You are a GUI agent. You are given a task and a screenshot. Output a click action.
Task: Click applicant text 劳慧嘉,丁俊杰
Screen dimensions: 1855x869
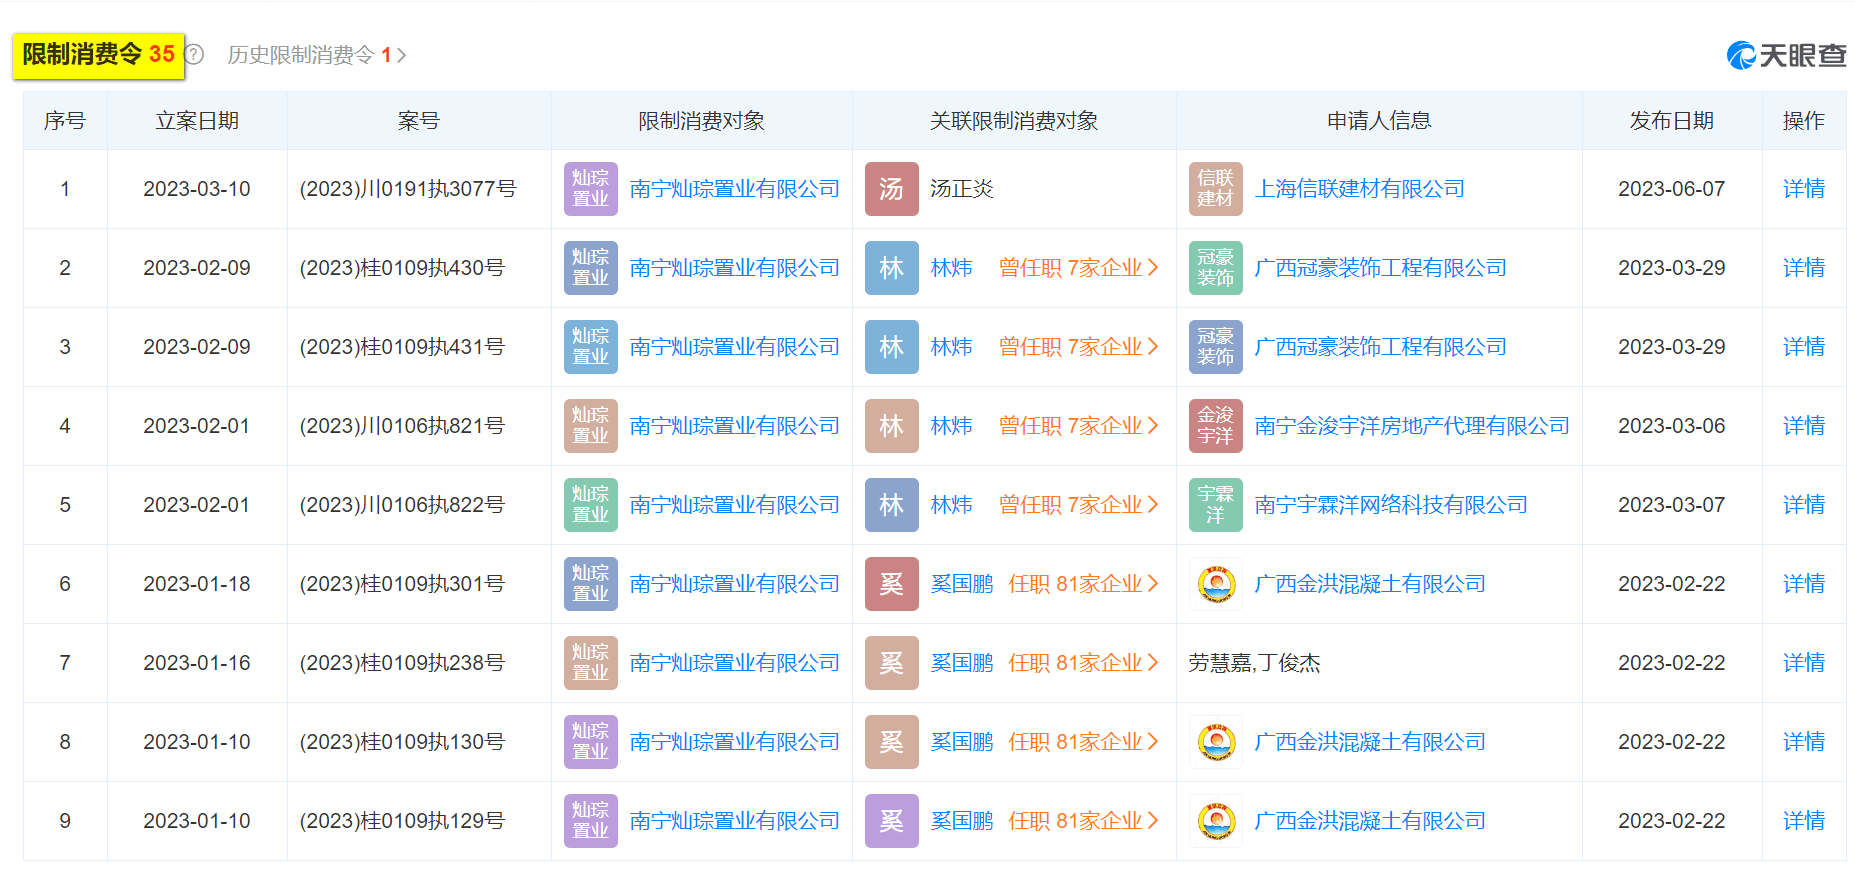[x=1255, y=663]
